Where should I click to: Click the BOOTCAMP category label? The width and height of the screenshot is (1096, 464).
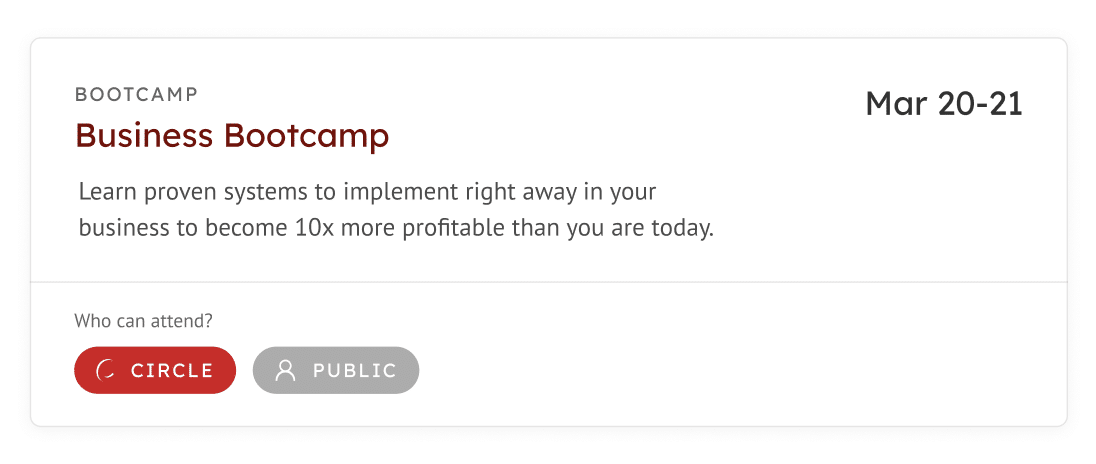coord(136,94)
